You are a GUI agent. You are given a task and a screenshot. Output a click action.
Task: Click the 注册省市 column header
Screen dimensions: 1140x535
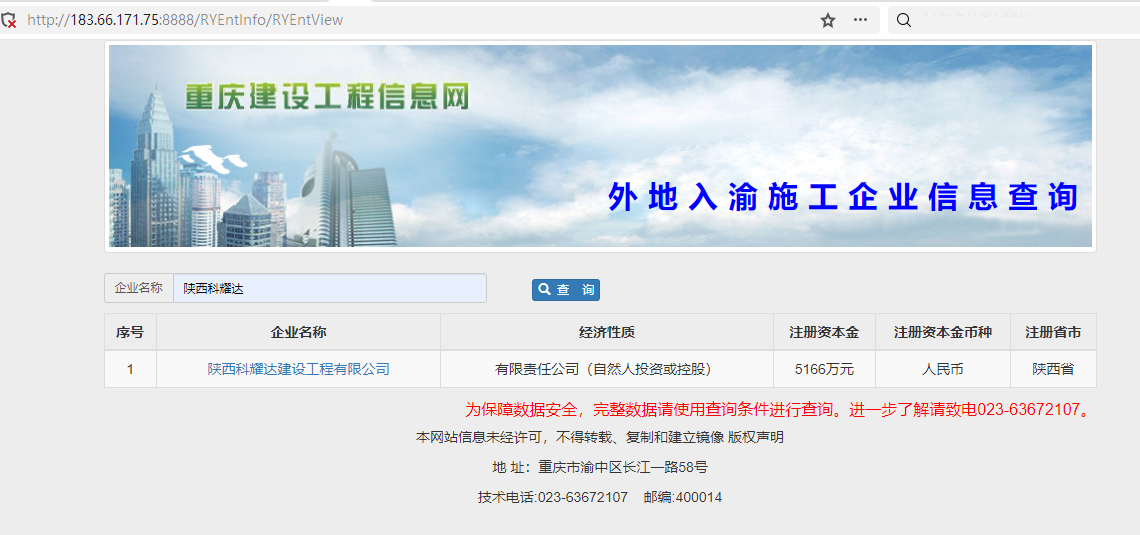point(1053,332)
